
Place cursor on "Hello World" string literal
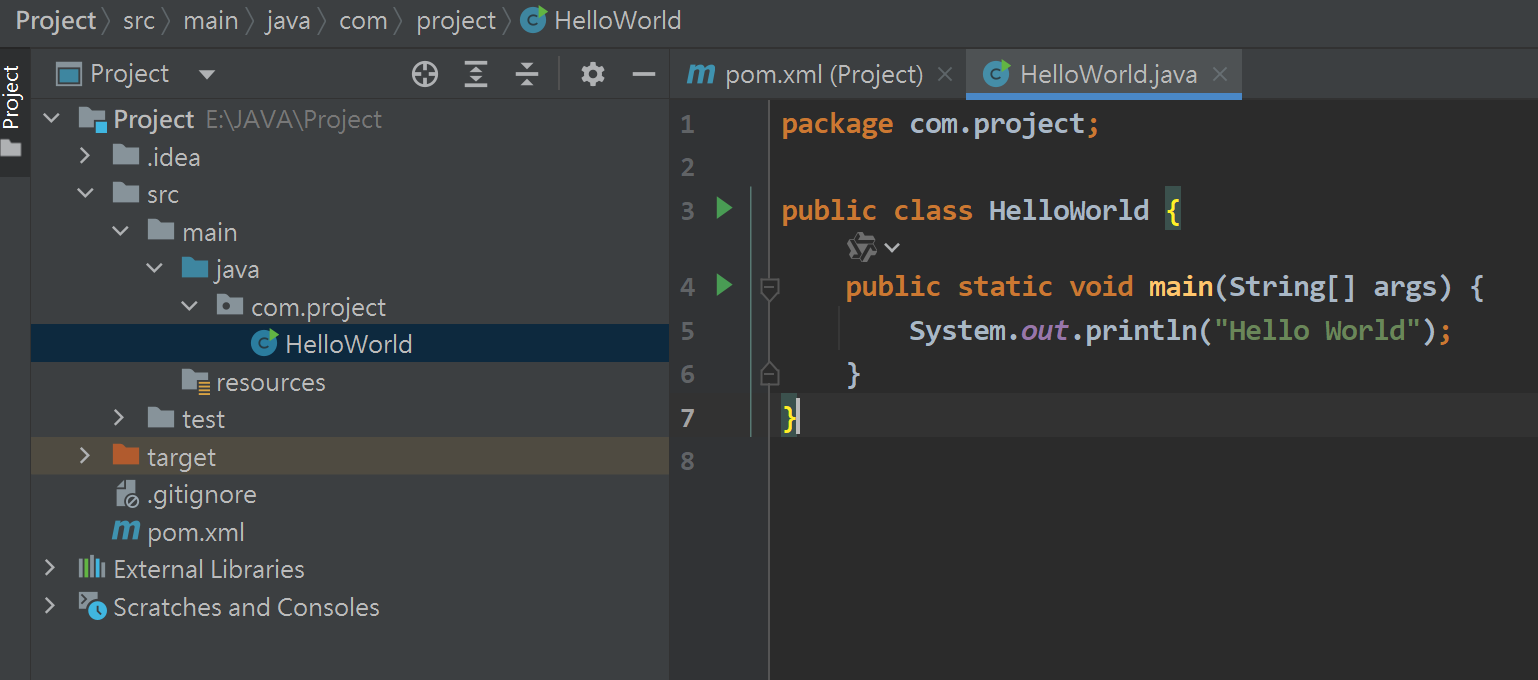click(1318, 330)
